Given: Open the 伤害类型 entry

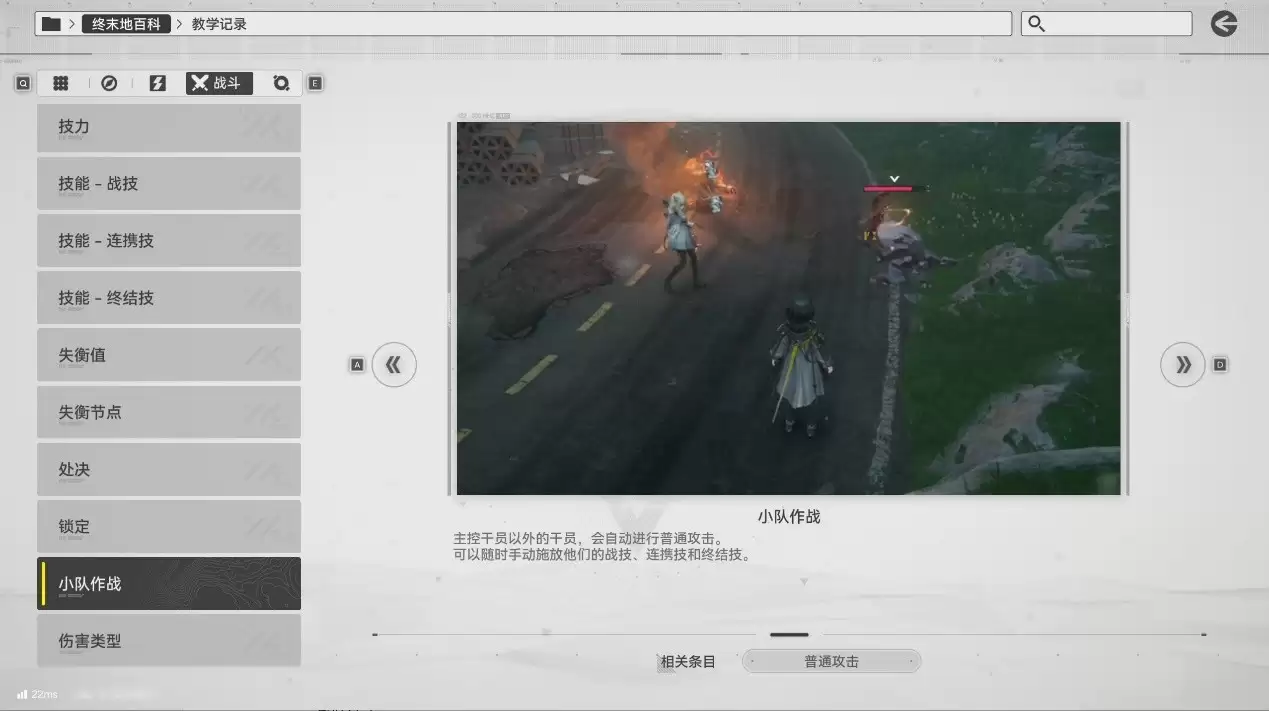Looking at the screenshot, I should 168,641.
